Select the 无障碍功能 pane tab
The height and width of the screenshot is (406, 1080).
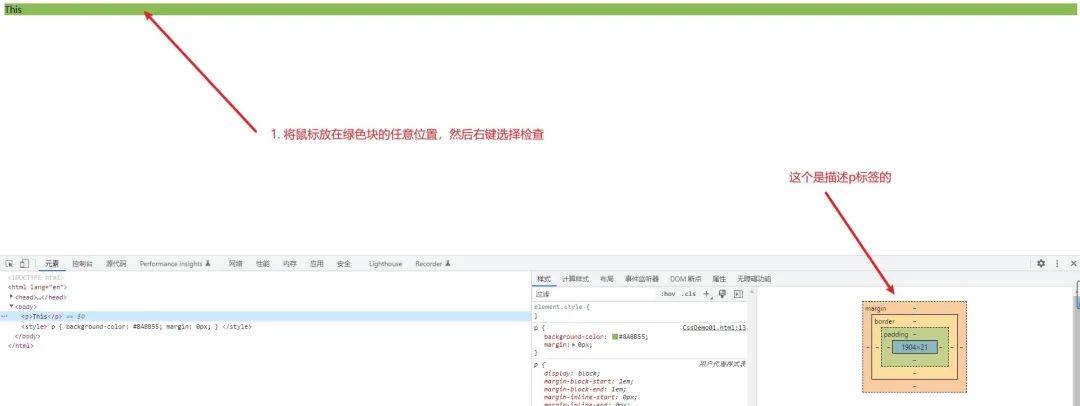754,278
